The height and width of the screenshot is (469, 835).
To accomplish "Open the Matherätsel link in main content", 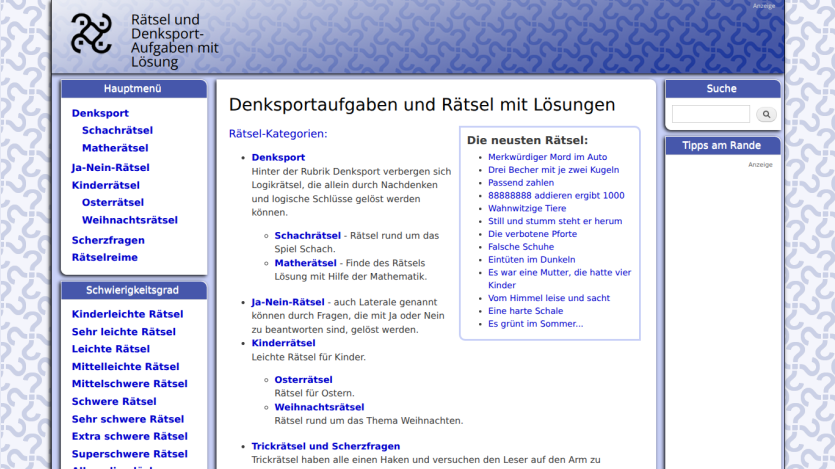I will pos(305,263).
